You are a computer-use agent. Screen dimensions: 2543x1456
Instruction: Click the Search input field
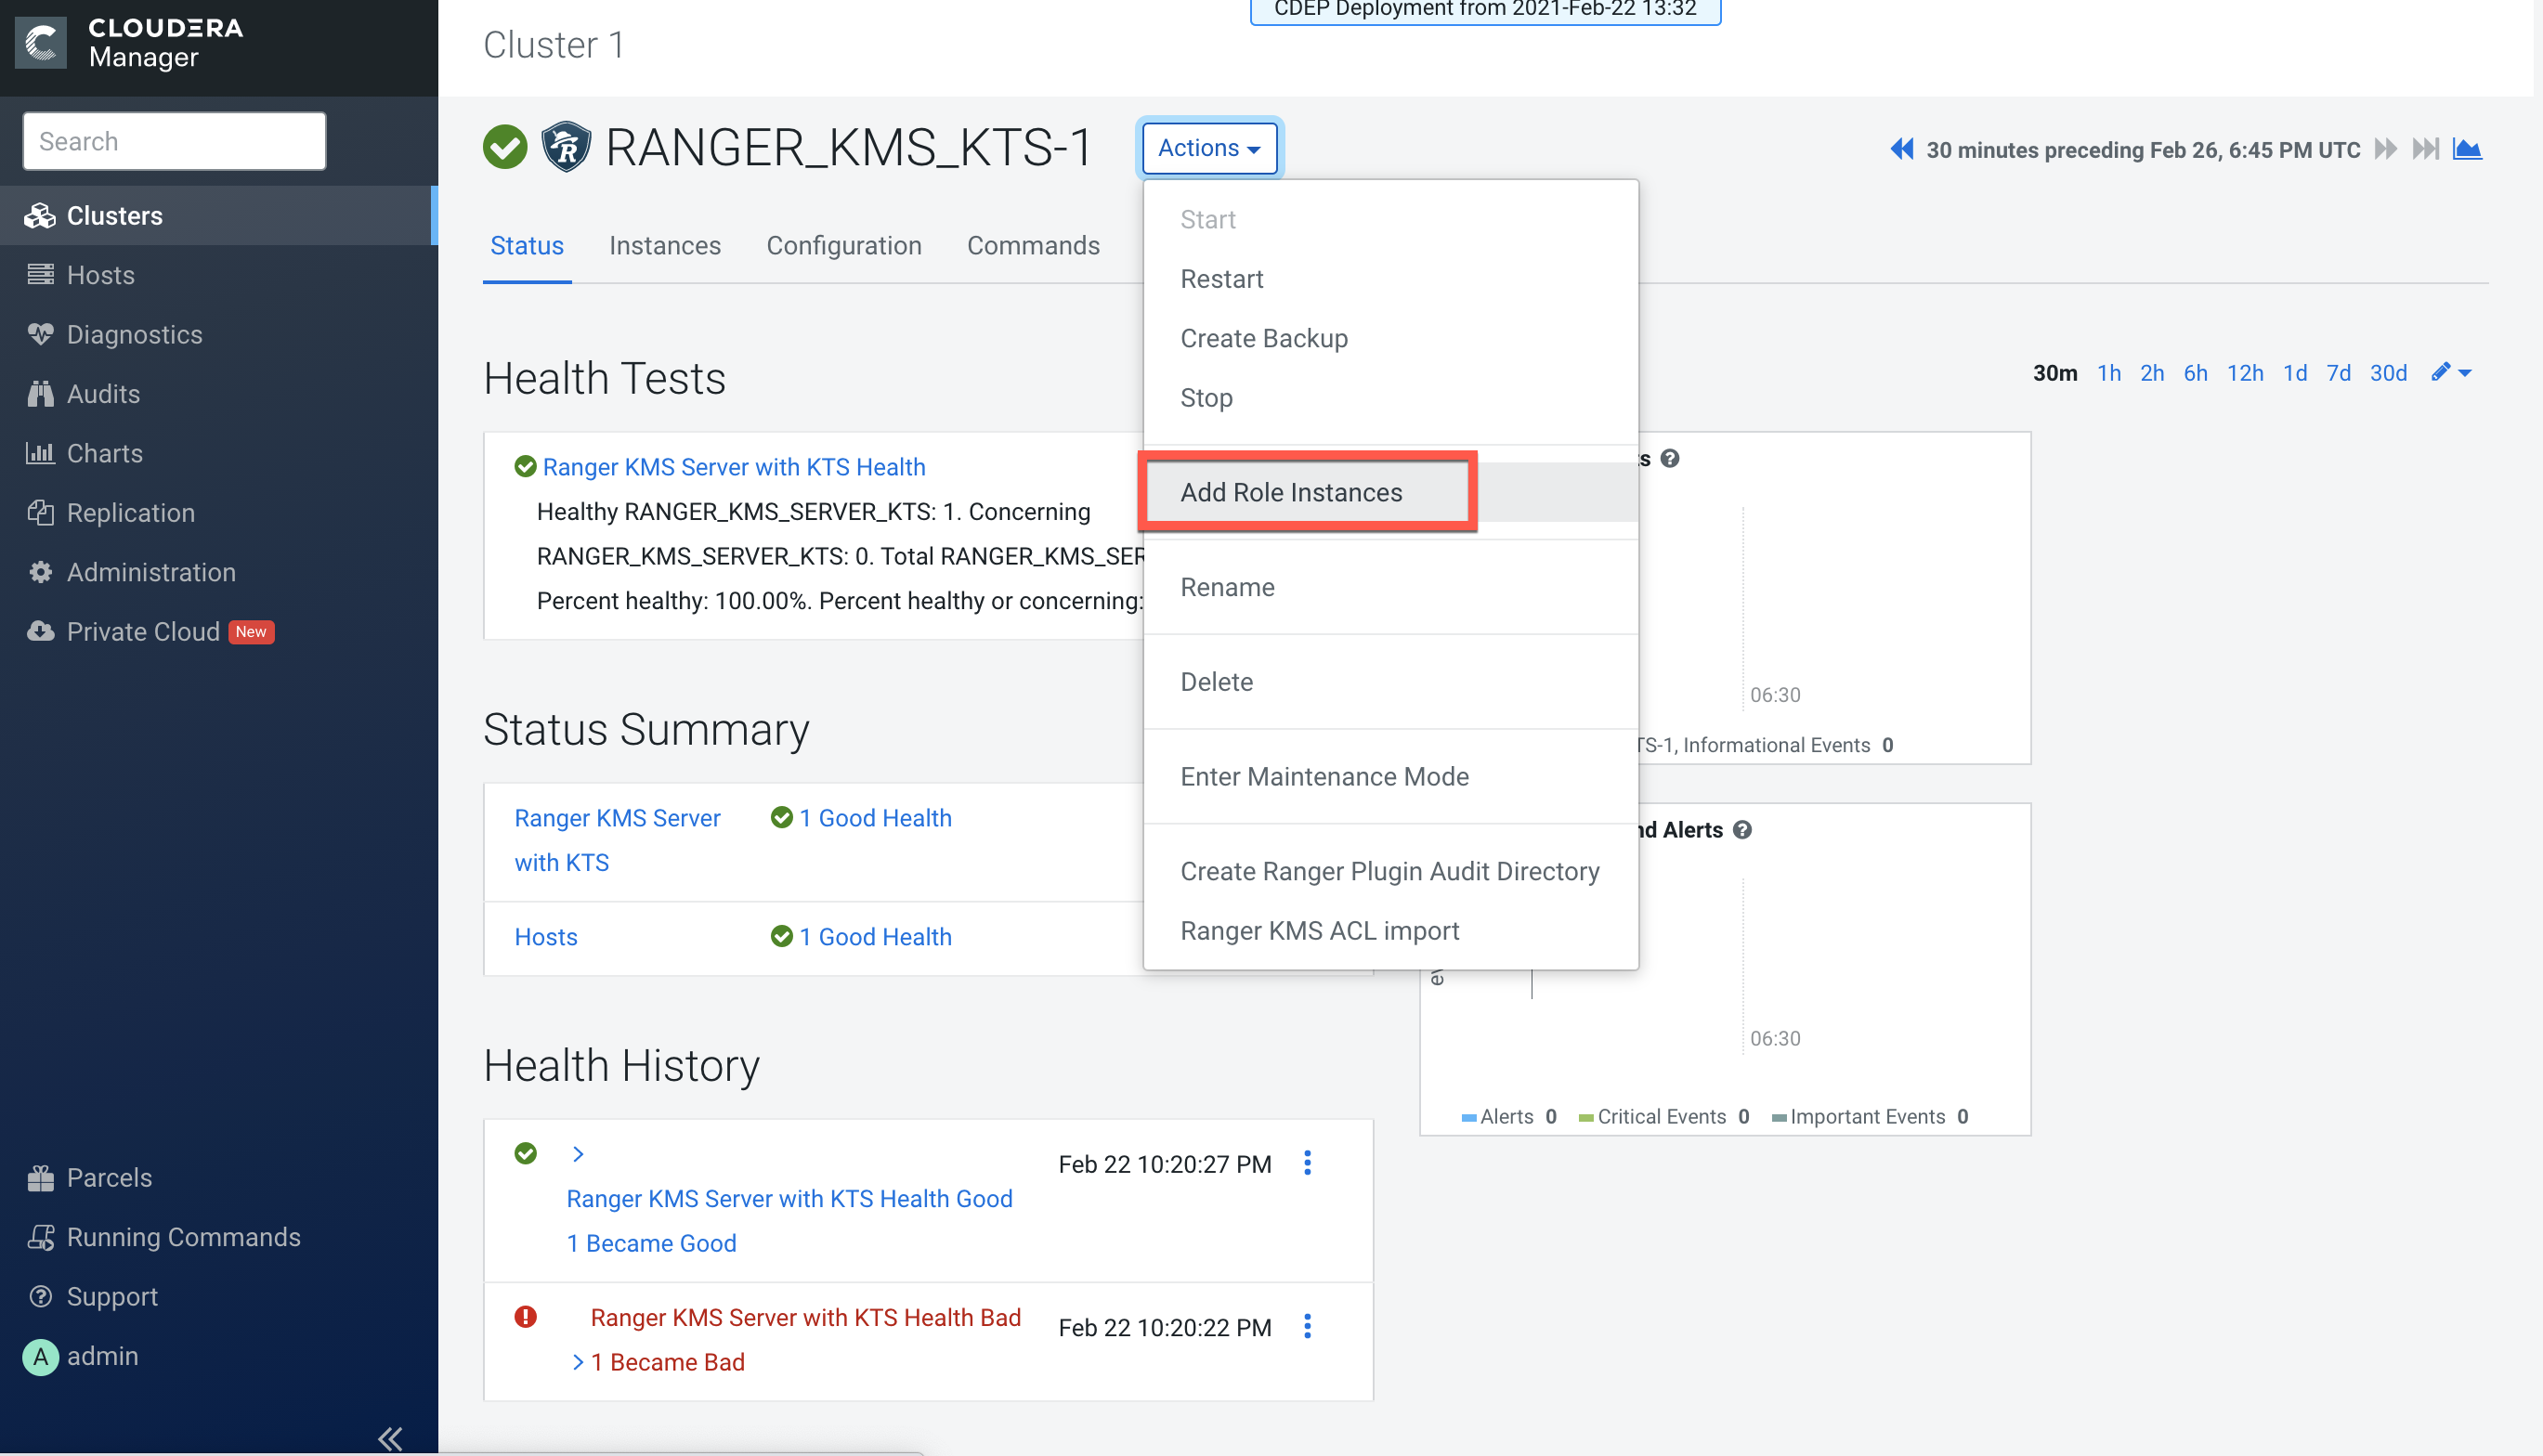[174, 141]
